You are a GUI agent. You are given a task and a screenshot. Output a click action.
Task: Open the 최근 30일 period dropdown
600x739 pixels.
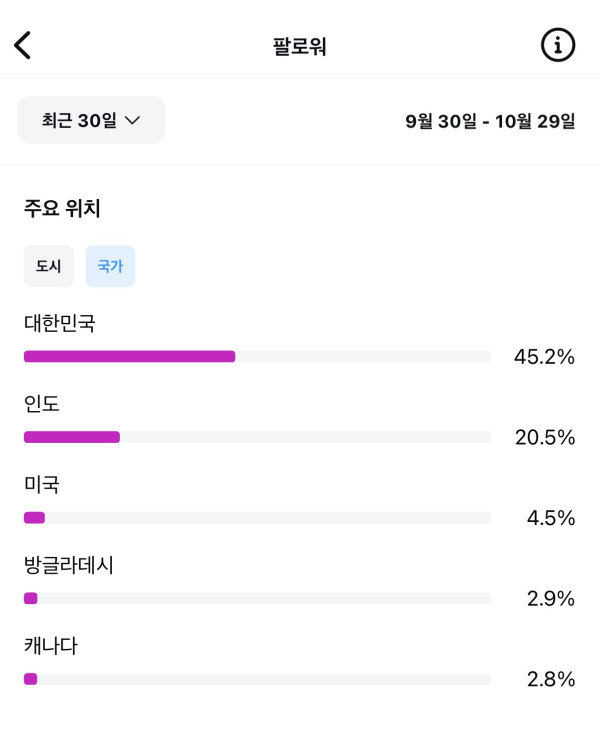(x=91, y=120)
